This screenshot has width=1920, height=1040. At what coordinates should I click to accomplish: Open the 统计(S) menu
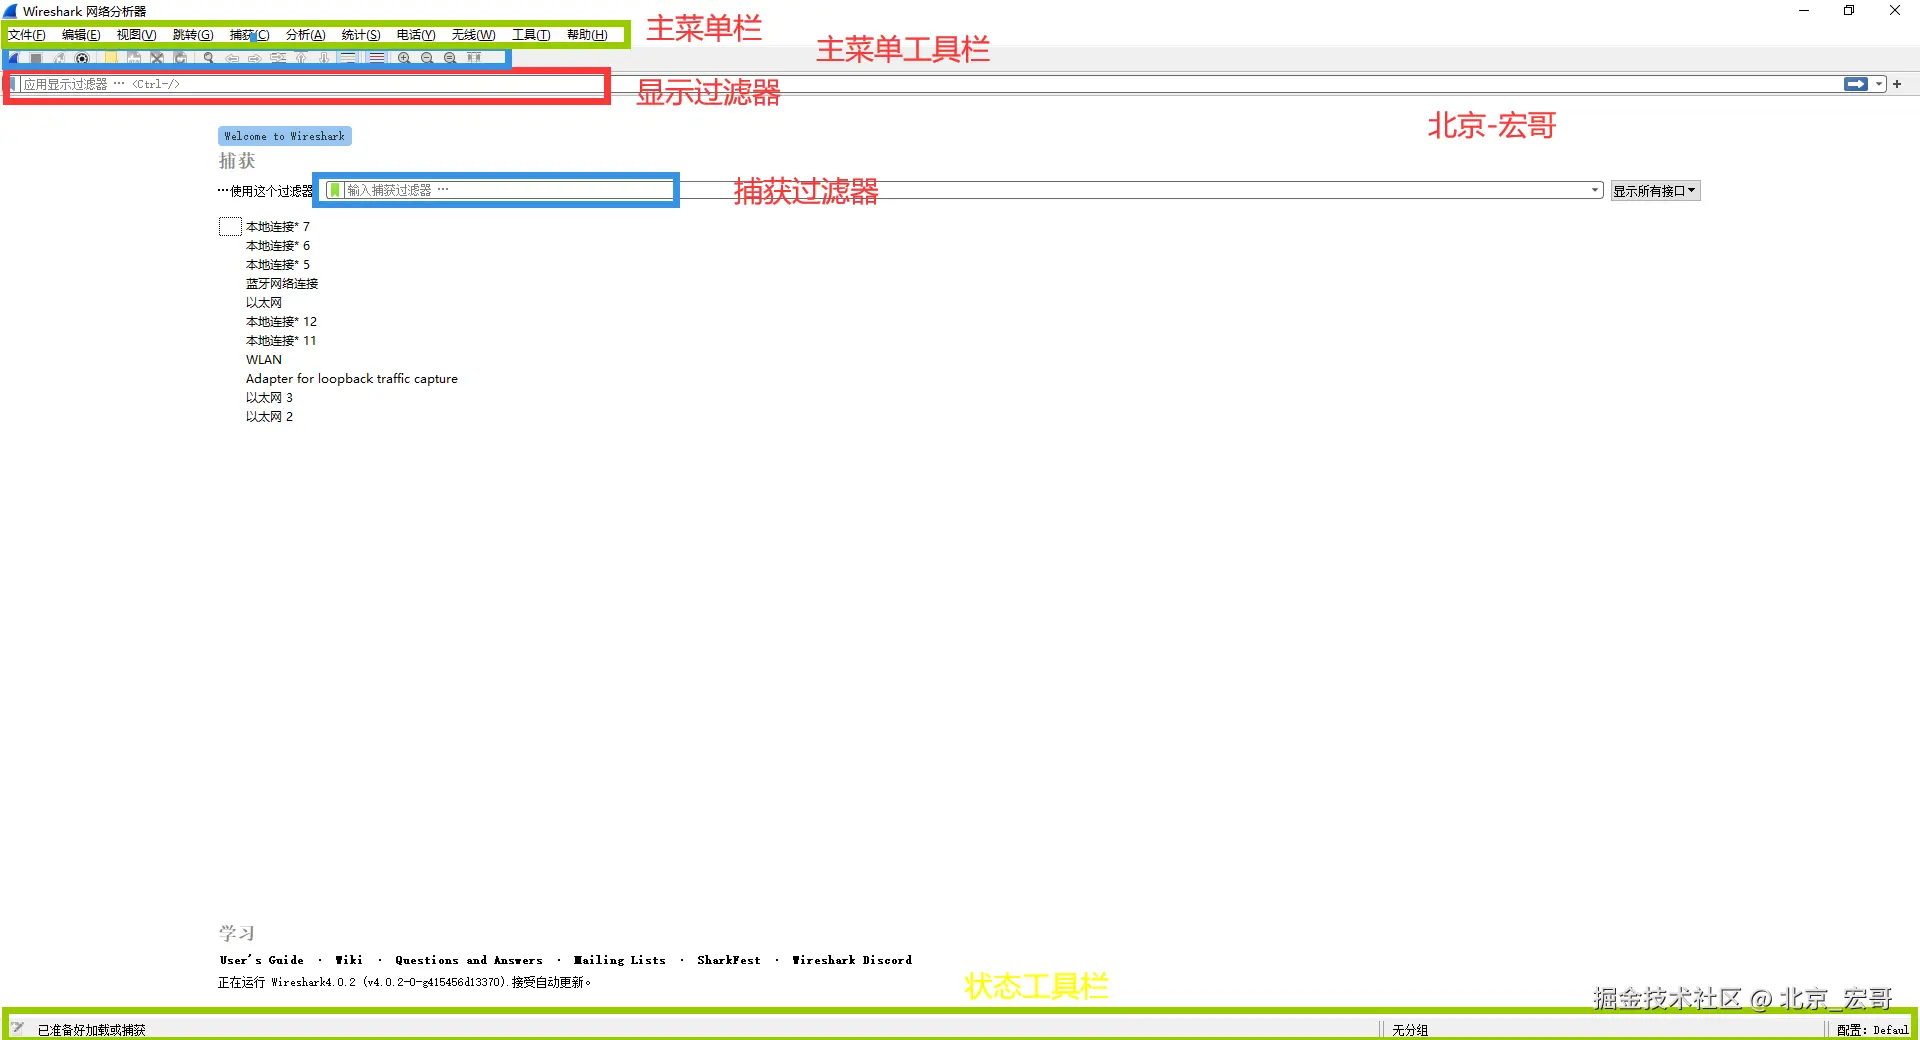(361, 35)
